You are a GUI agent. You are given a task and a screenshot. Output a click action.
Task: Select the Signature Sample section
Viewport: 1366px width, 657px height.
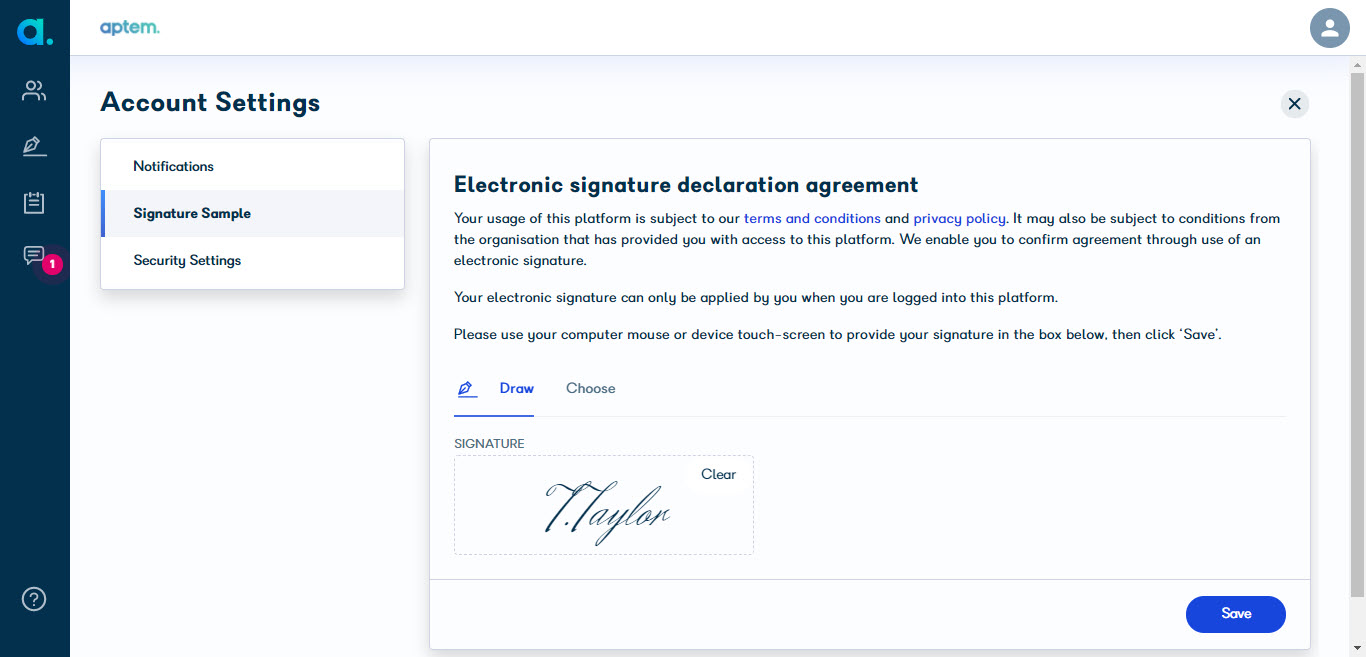(x=253, y=213)
